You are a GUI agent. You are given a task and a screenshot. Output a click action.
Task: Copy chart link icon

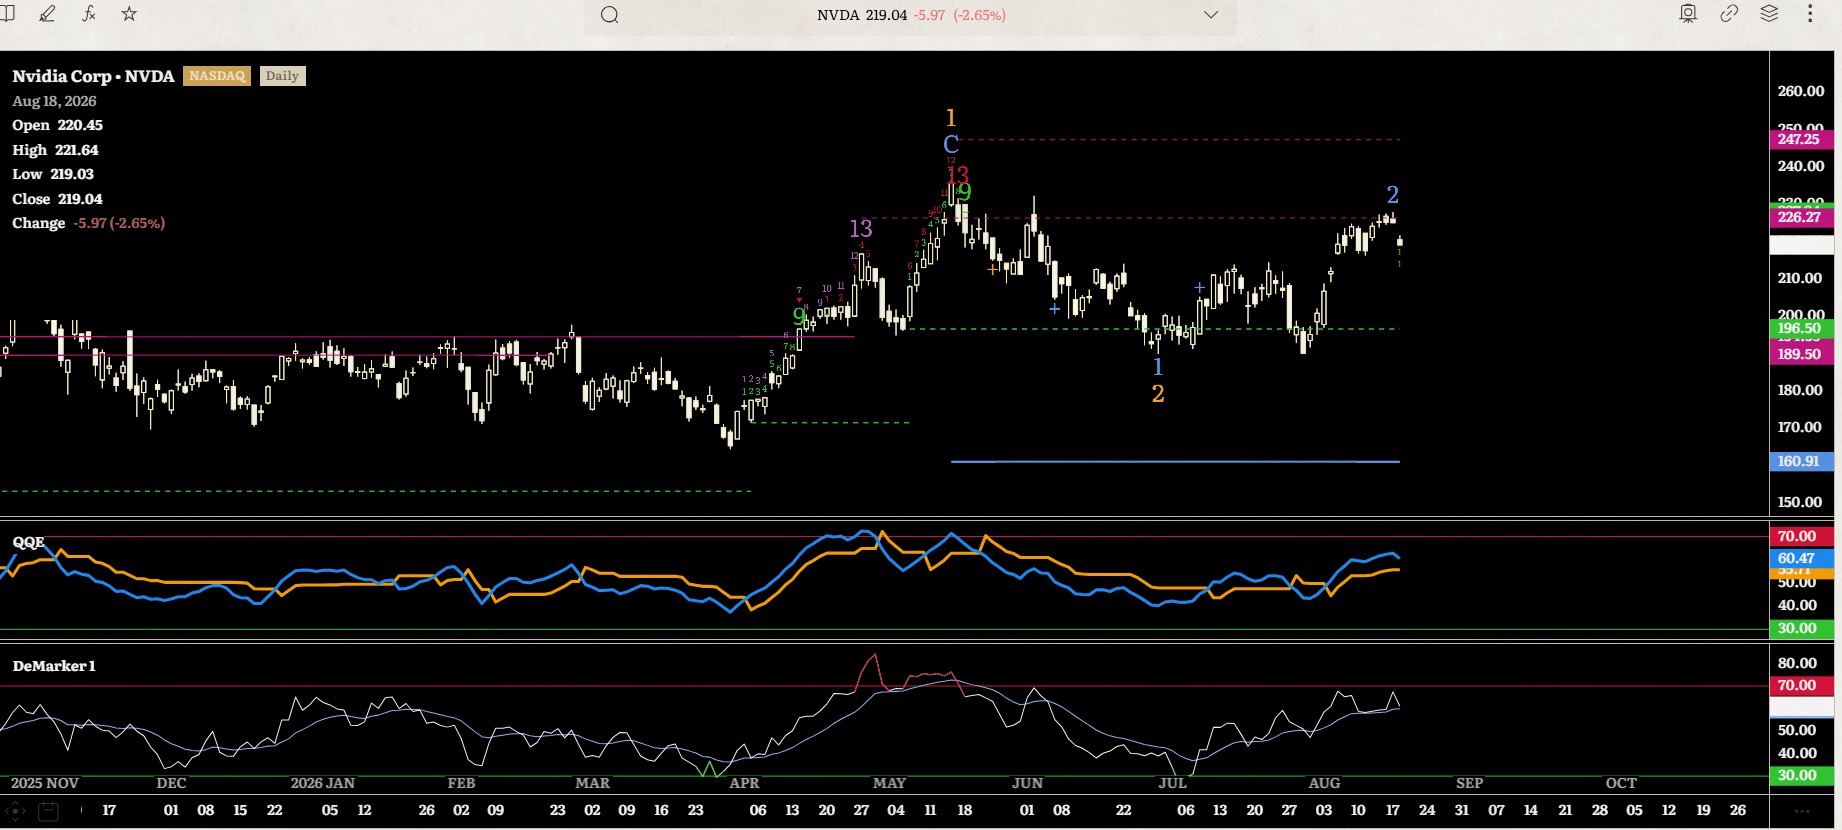coord(1729,14)
